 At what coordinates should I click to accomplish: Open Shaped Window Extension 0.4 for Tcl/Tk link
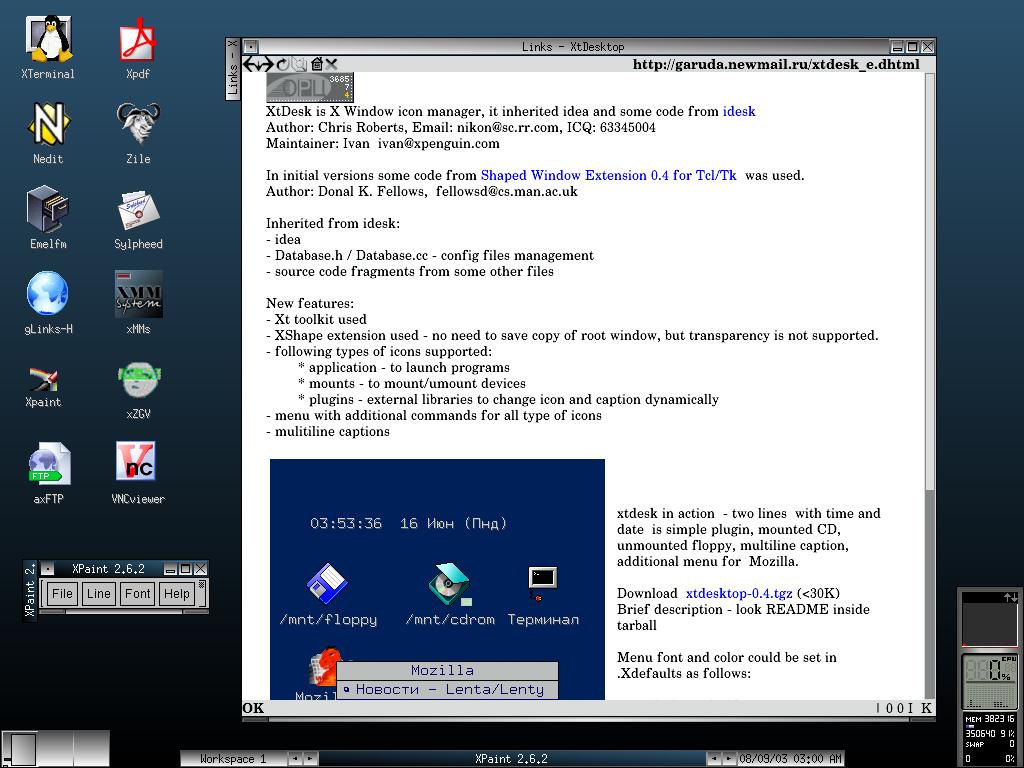click(608, 176)
